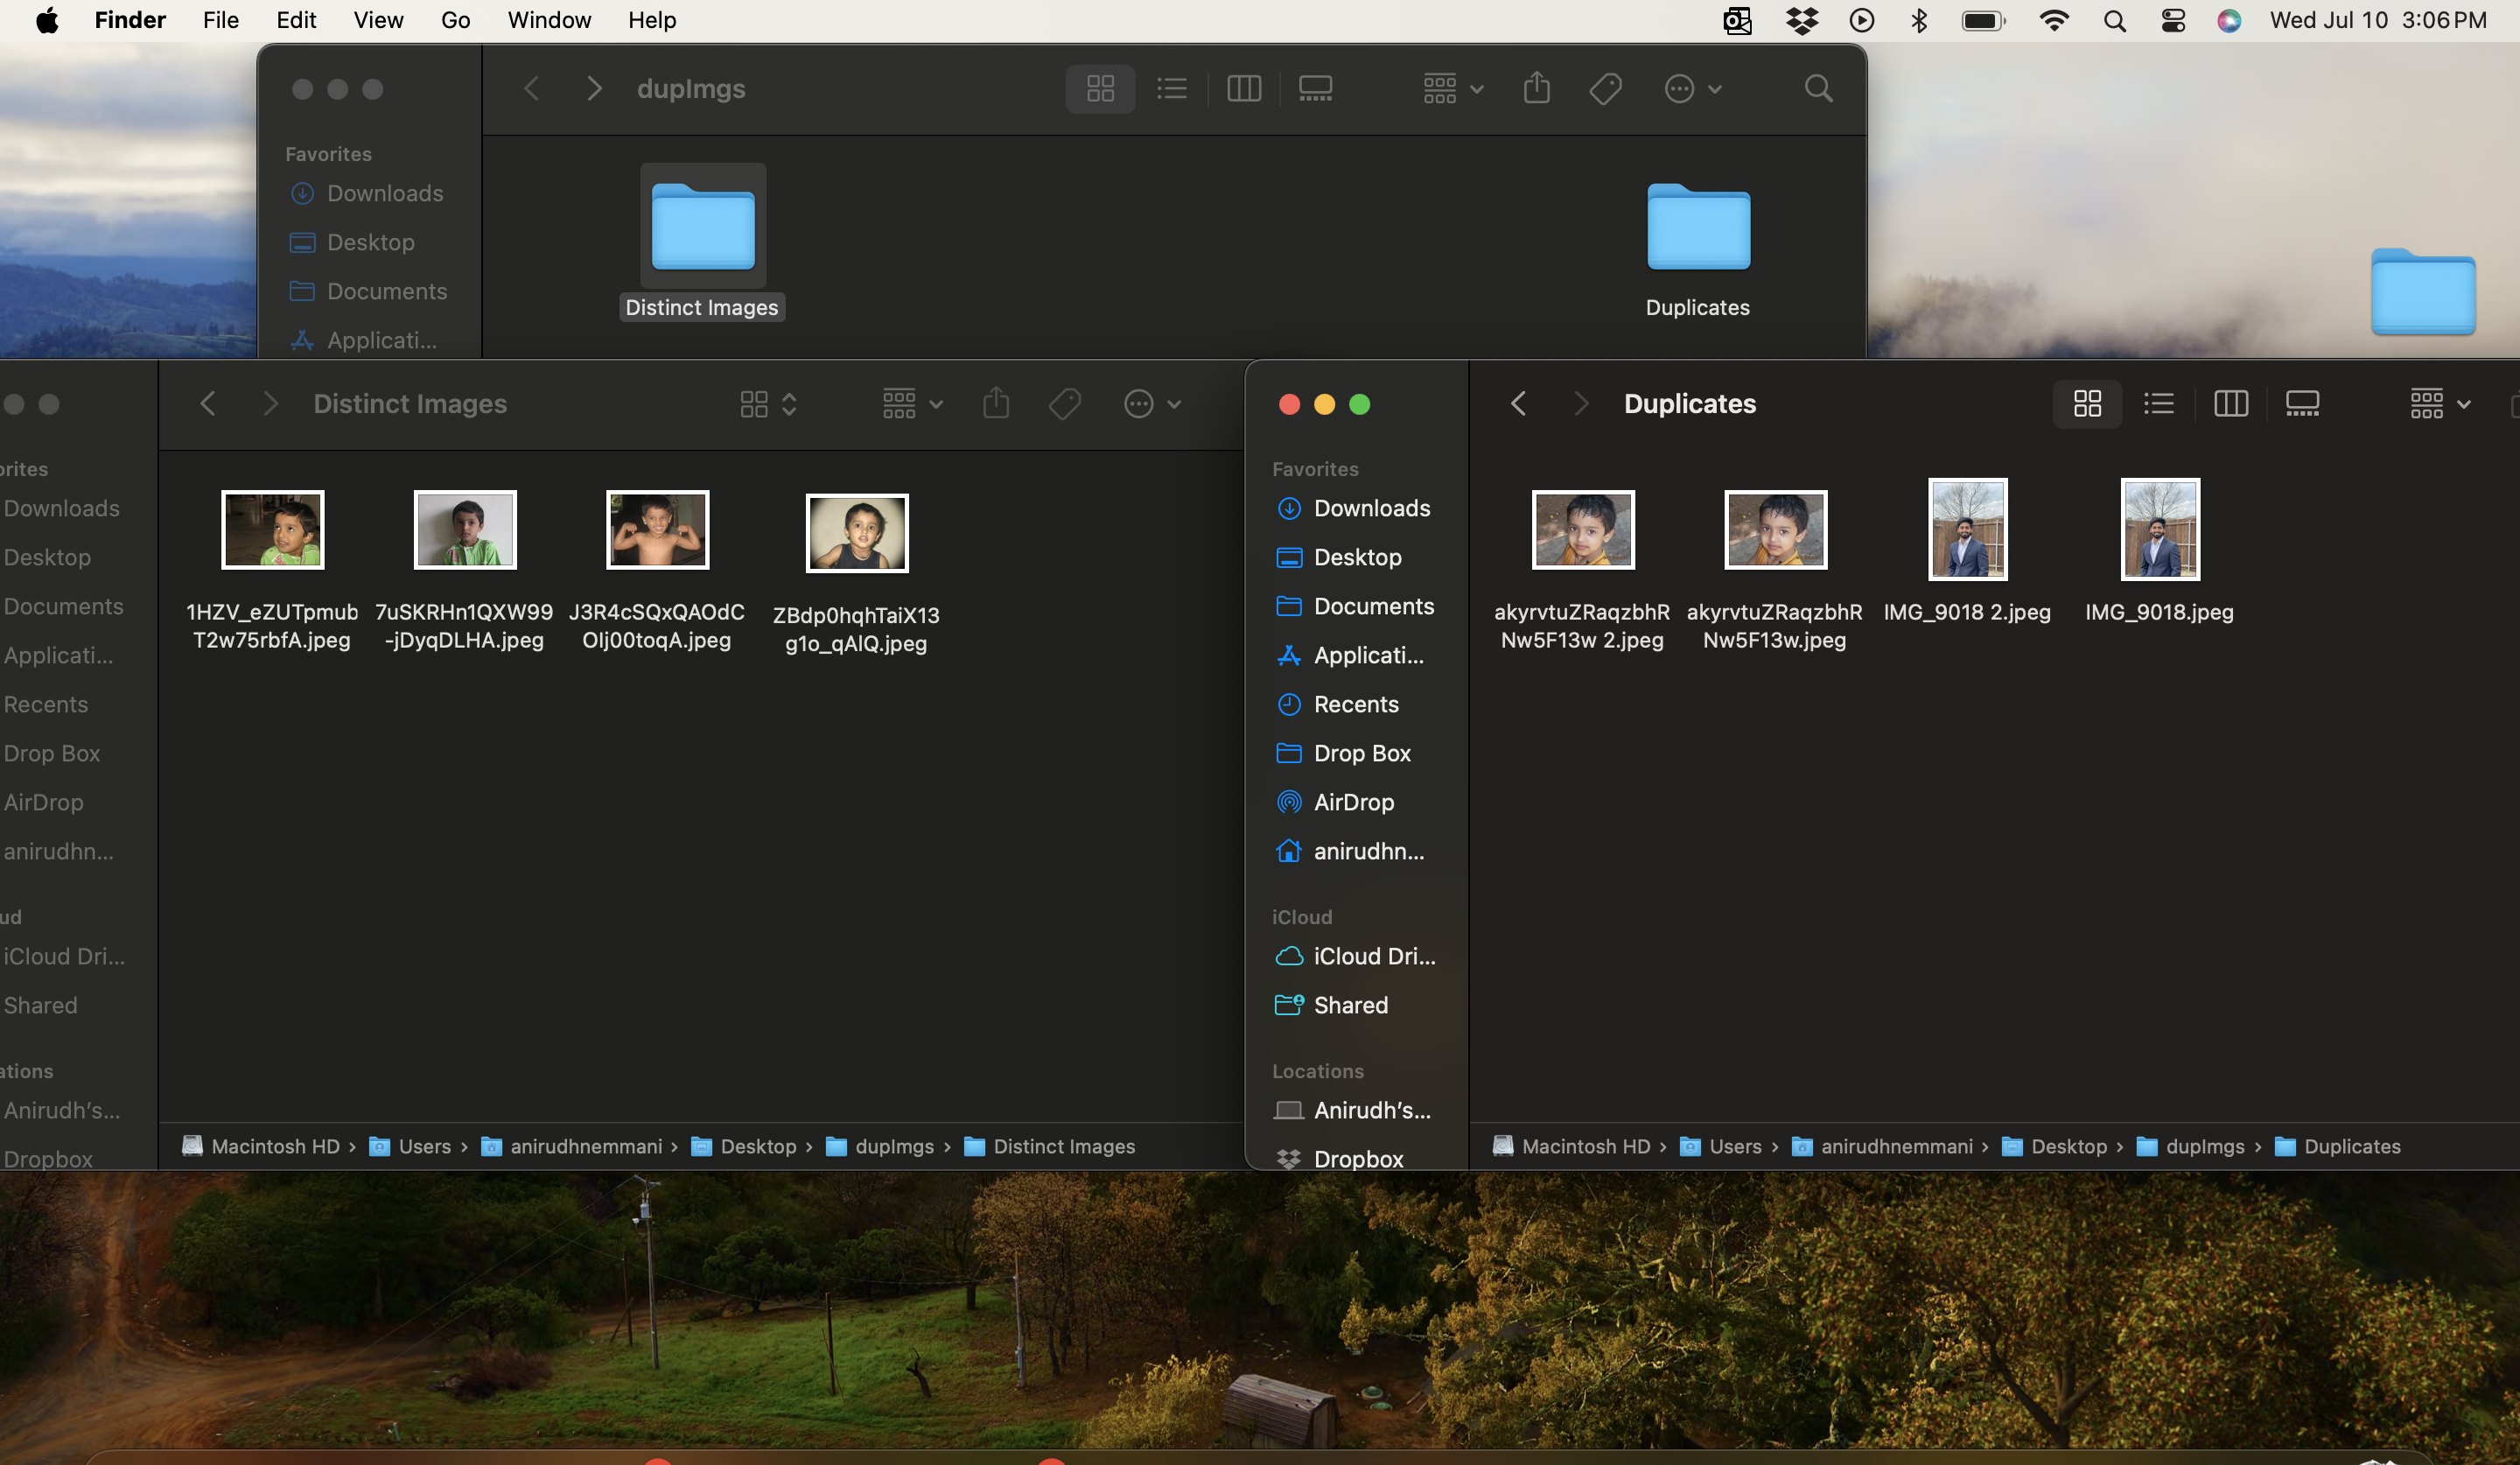Open Control Center in menu bar
Viewport: 2520px width, 1465px height.
[x=2172, y=20]
